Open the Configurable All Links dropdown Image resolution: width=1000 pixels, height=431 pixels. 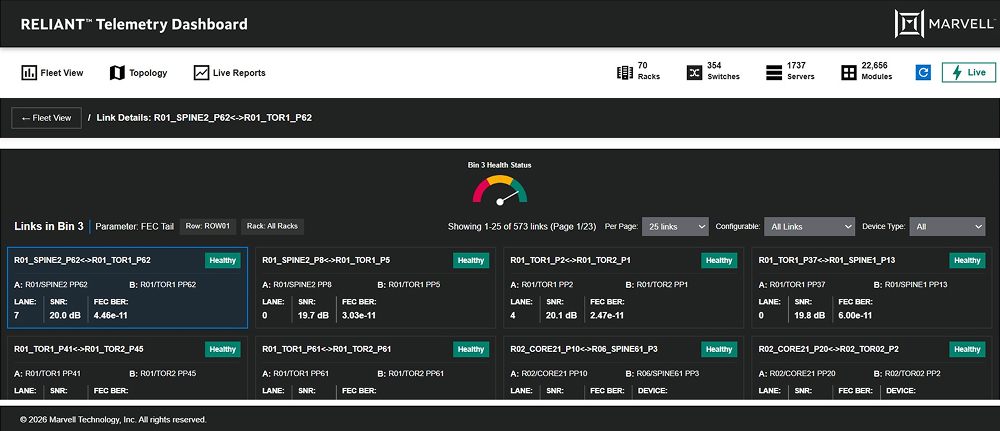(x=809, y=226)
